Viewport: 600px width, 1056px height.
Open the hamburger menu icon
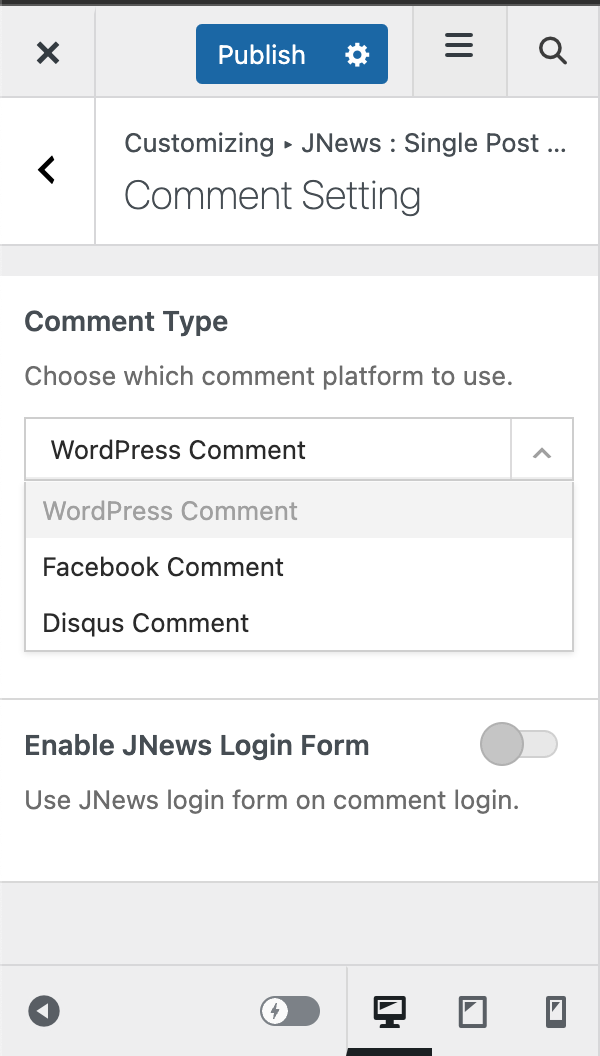click(x=459, y=48)
